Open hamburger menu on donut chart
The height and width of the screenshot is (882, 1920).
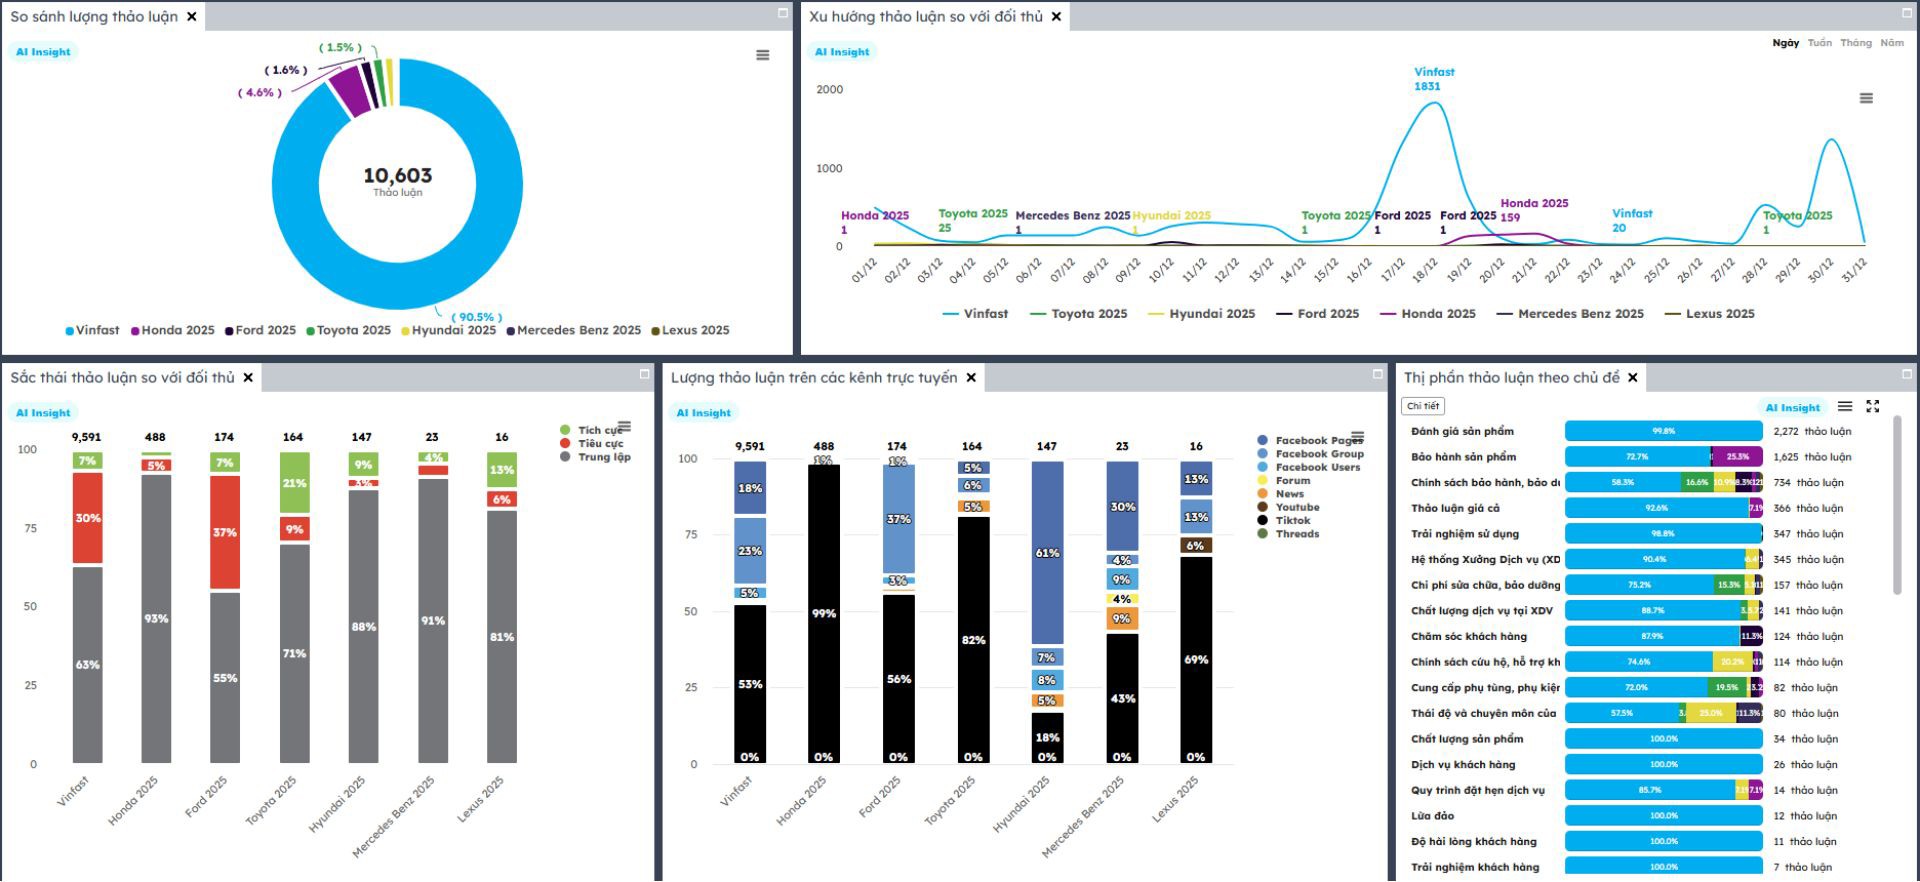click(x=763, y=55)
